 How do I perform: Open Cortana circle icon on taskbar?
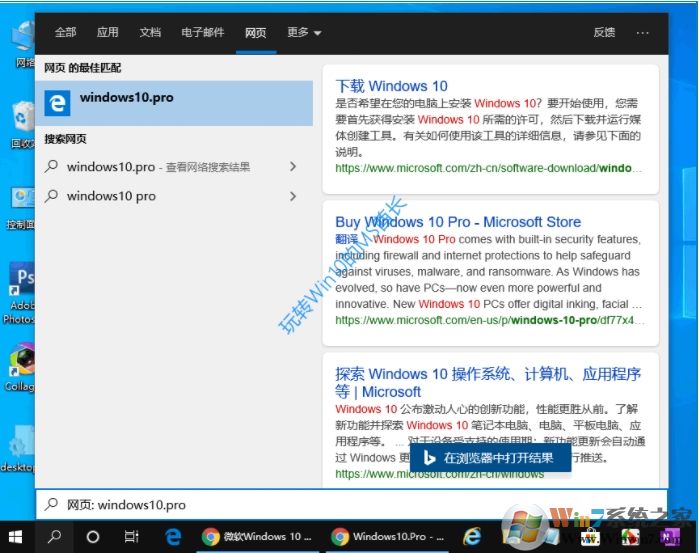[x=93, y=536]
